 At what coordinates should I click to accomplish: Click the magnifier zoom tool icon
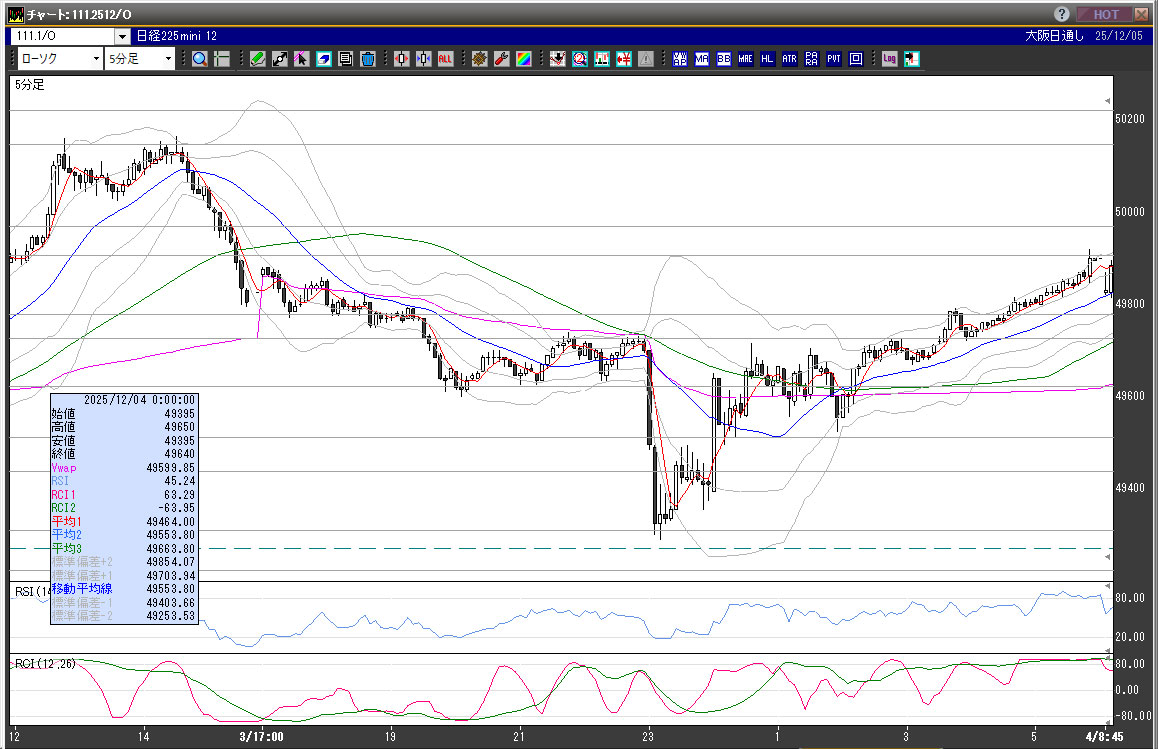[200, 59]
